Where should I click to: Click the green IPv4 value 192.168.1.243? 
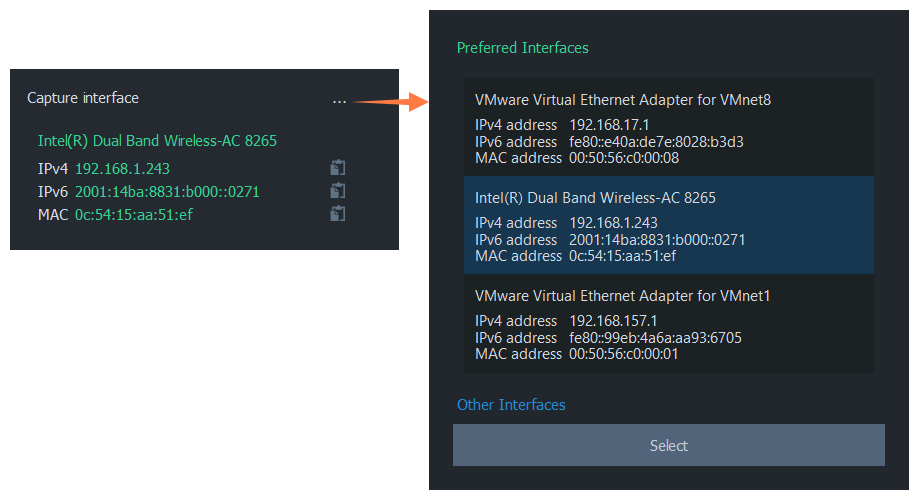(123, 169)
